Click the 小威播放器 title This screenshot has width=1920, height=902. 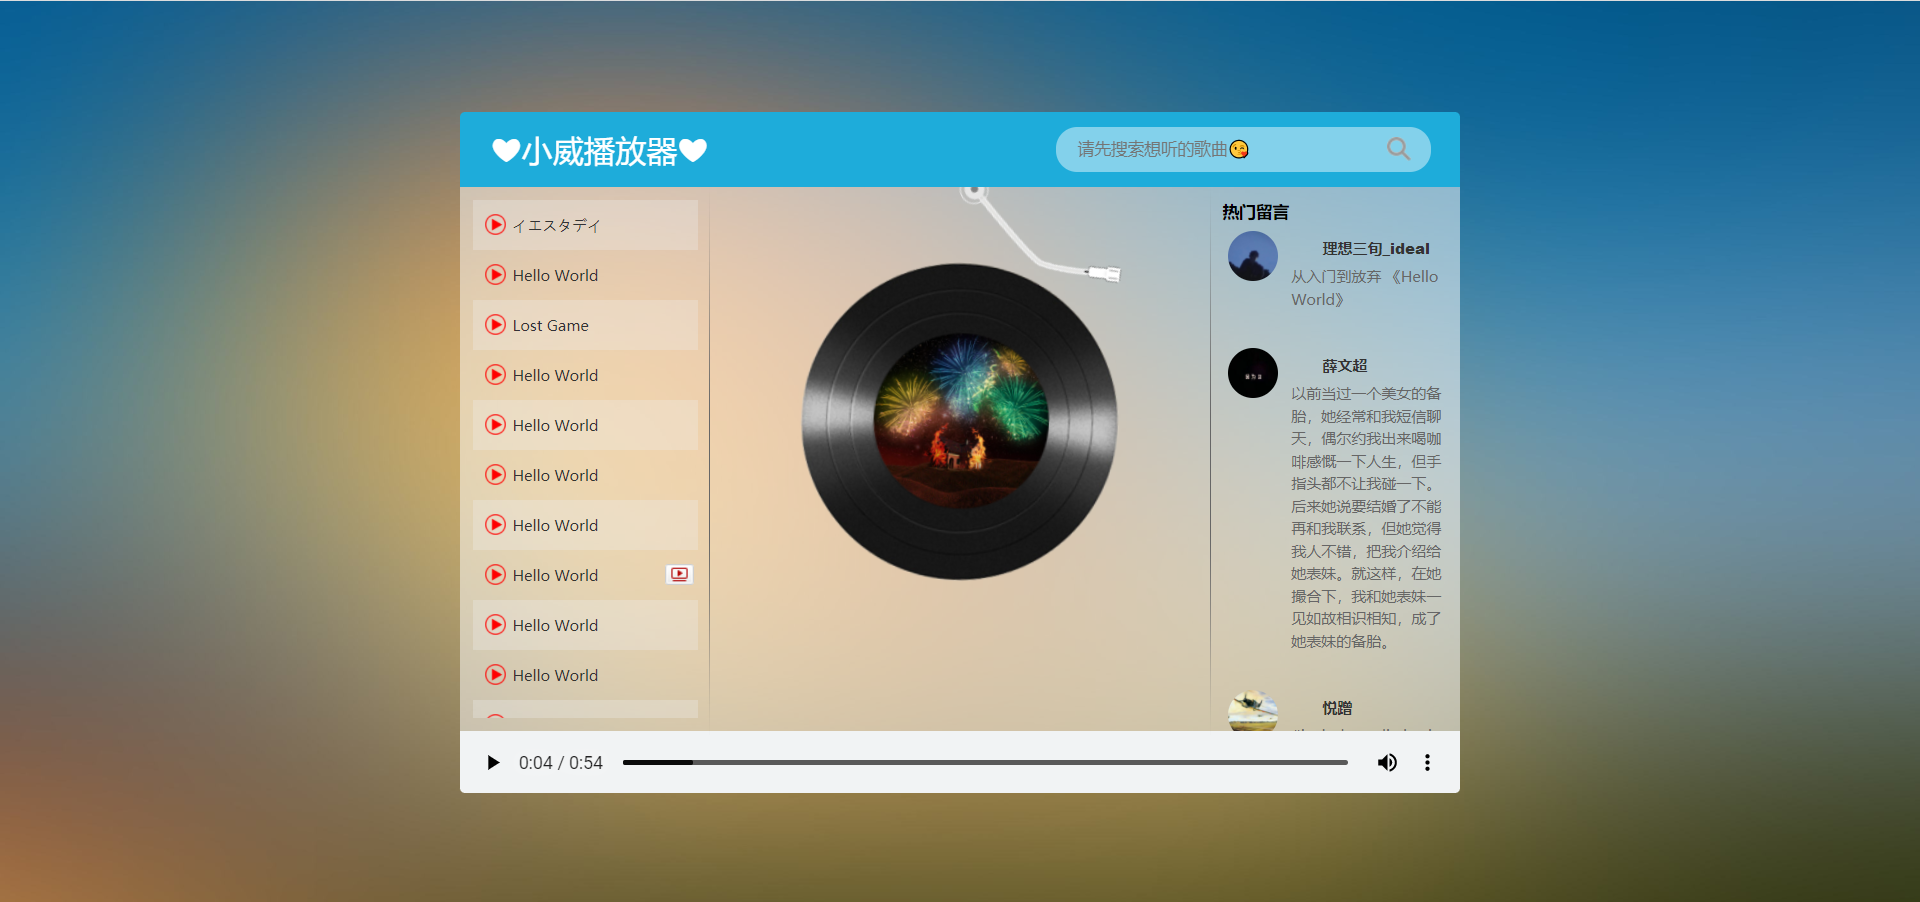(x=599, y=150)
